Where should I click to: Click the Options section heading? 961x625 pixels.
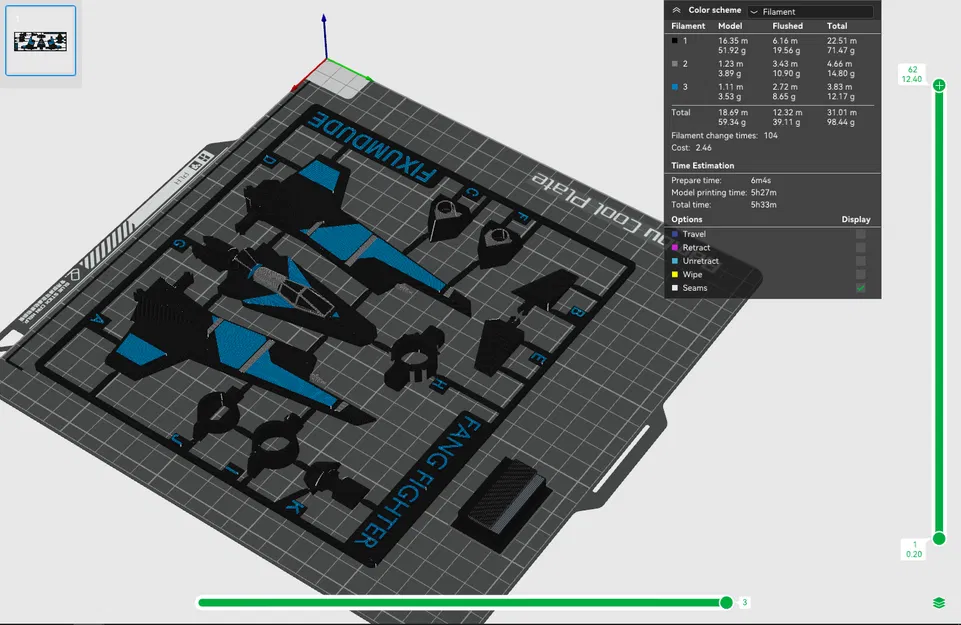686,219
